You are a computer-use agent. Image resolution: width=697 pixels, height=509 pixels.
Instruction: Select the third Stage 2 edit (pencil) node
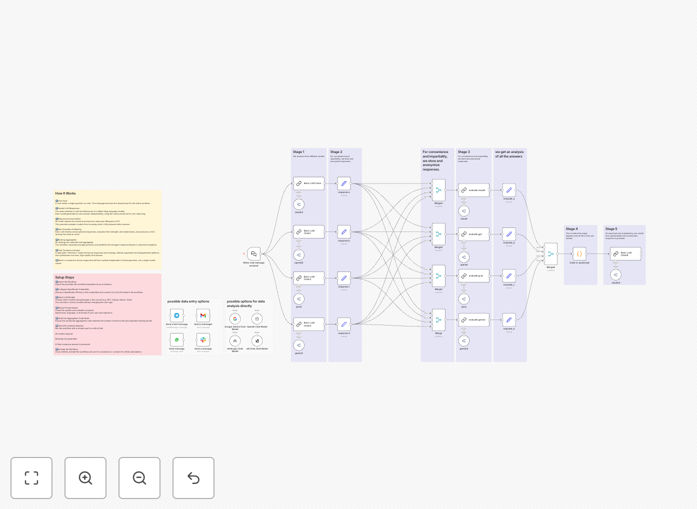(x=344, y=278)
